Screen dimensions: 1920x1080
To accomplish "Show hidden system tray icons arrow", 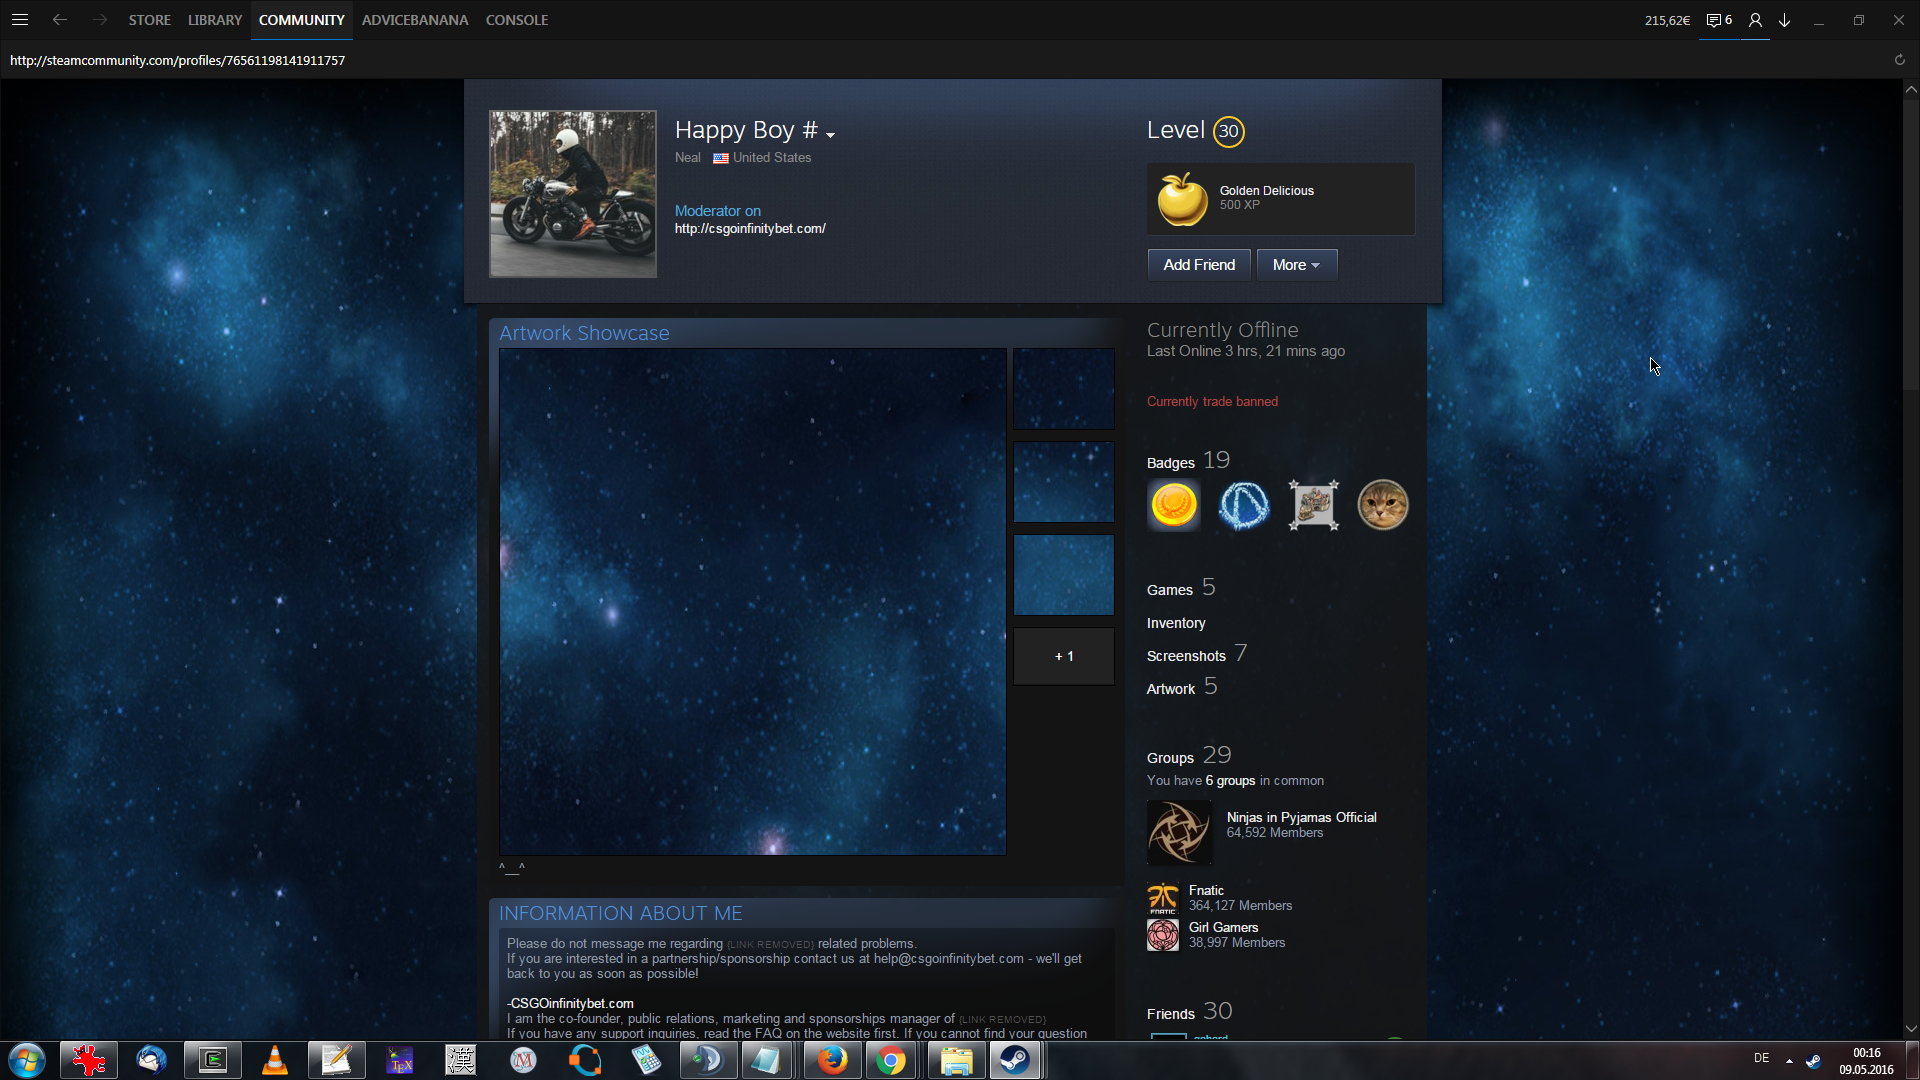I will pos(1789,1060).
